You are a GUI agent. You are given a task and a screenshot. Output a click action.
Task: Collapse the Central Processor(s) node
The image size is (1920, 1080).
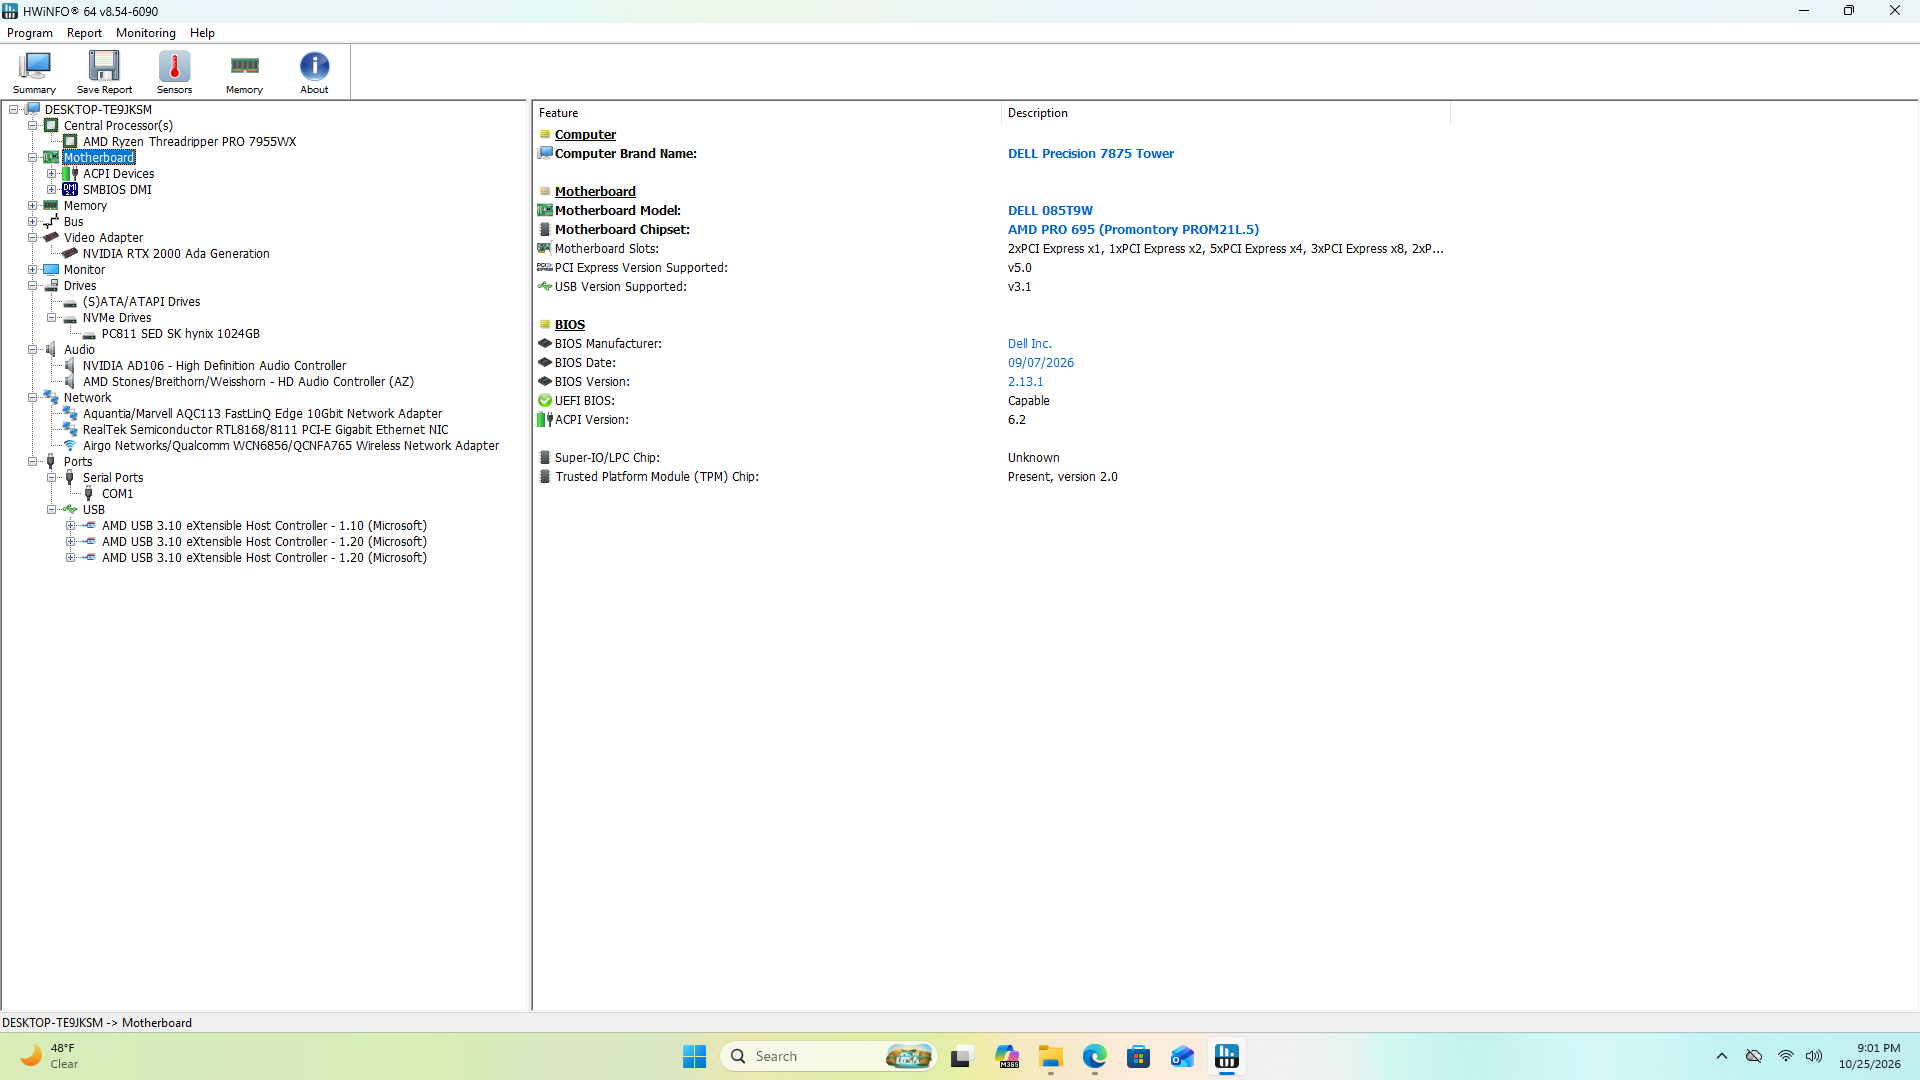click(32, 126)
